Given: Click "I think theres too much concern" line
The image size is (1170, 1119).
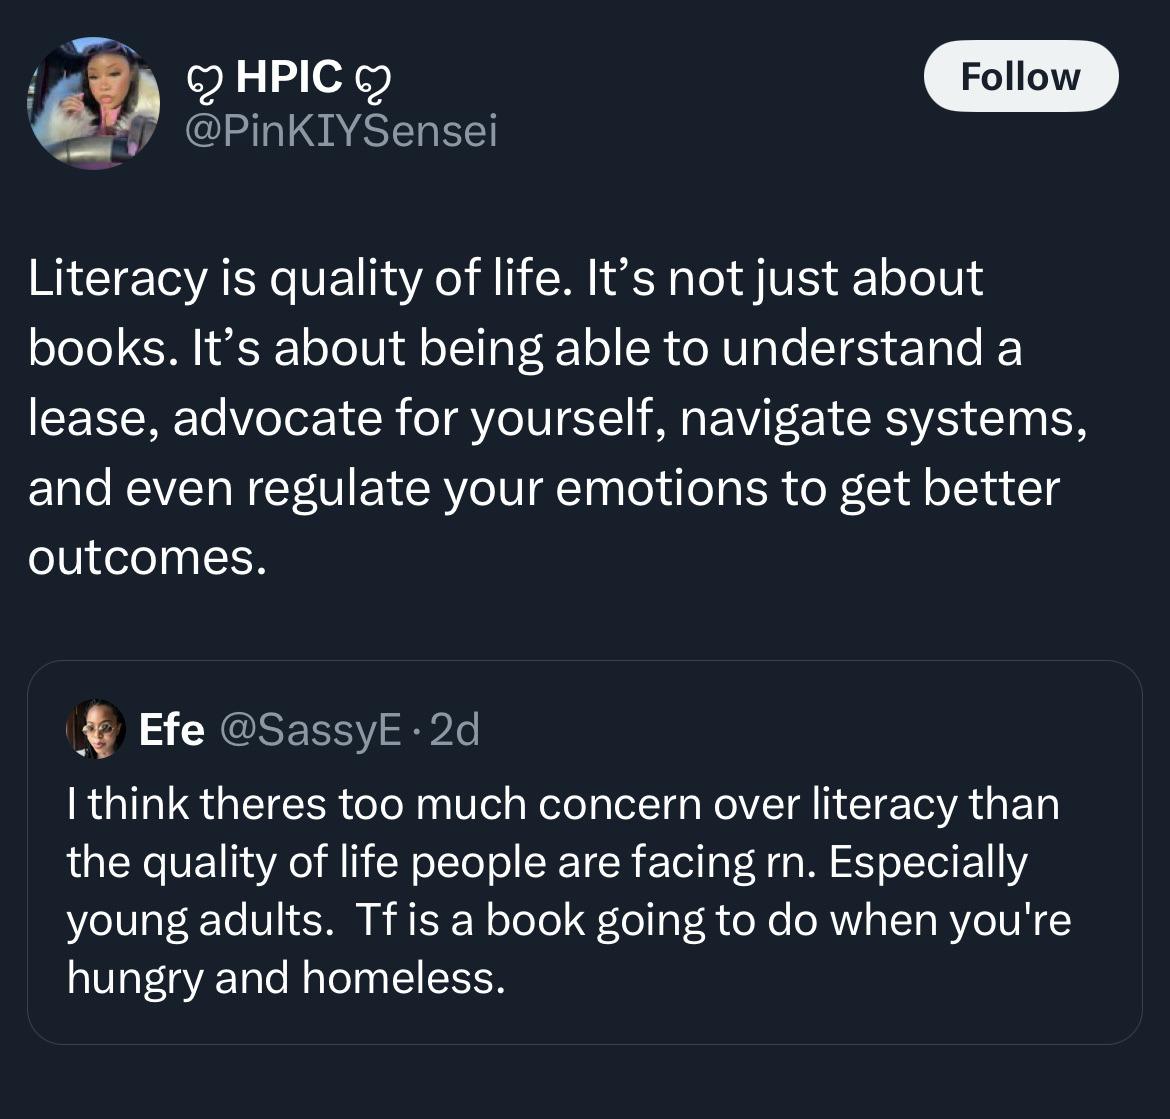Looking at the screenshot, I should tap(563, 804).
